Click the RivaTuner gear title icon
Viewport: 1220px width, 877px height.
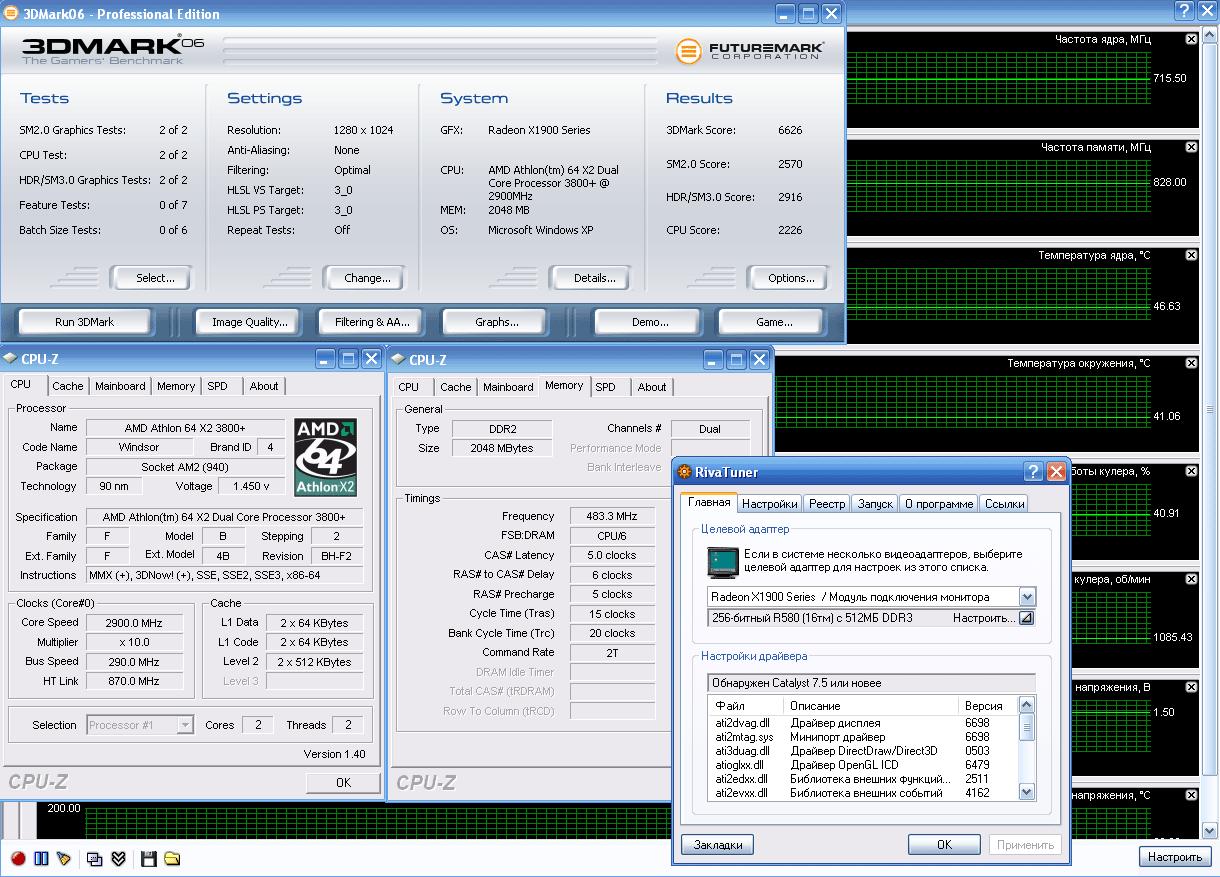pos(685,472)
